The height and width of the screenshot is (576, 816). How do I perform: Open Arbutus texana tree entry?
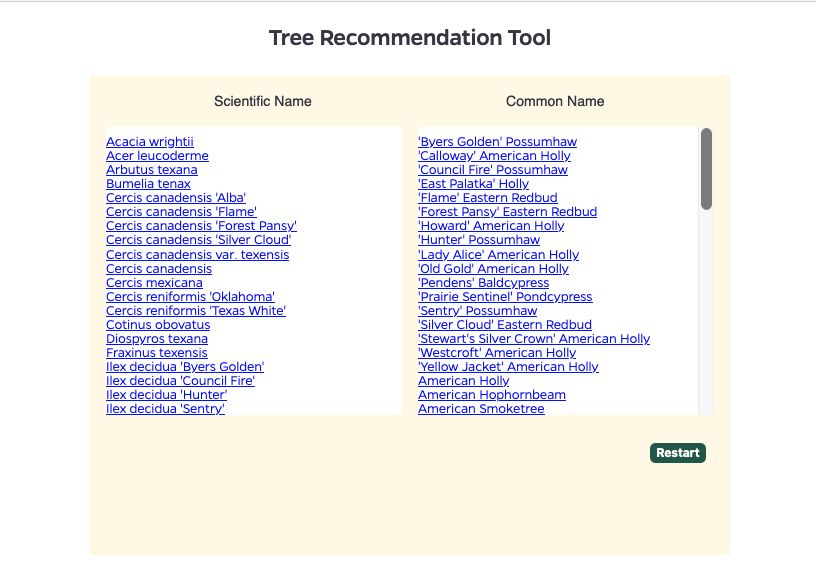click(152, 170)
